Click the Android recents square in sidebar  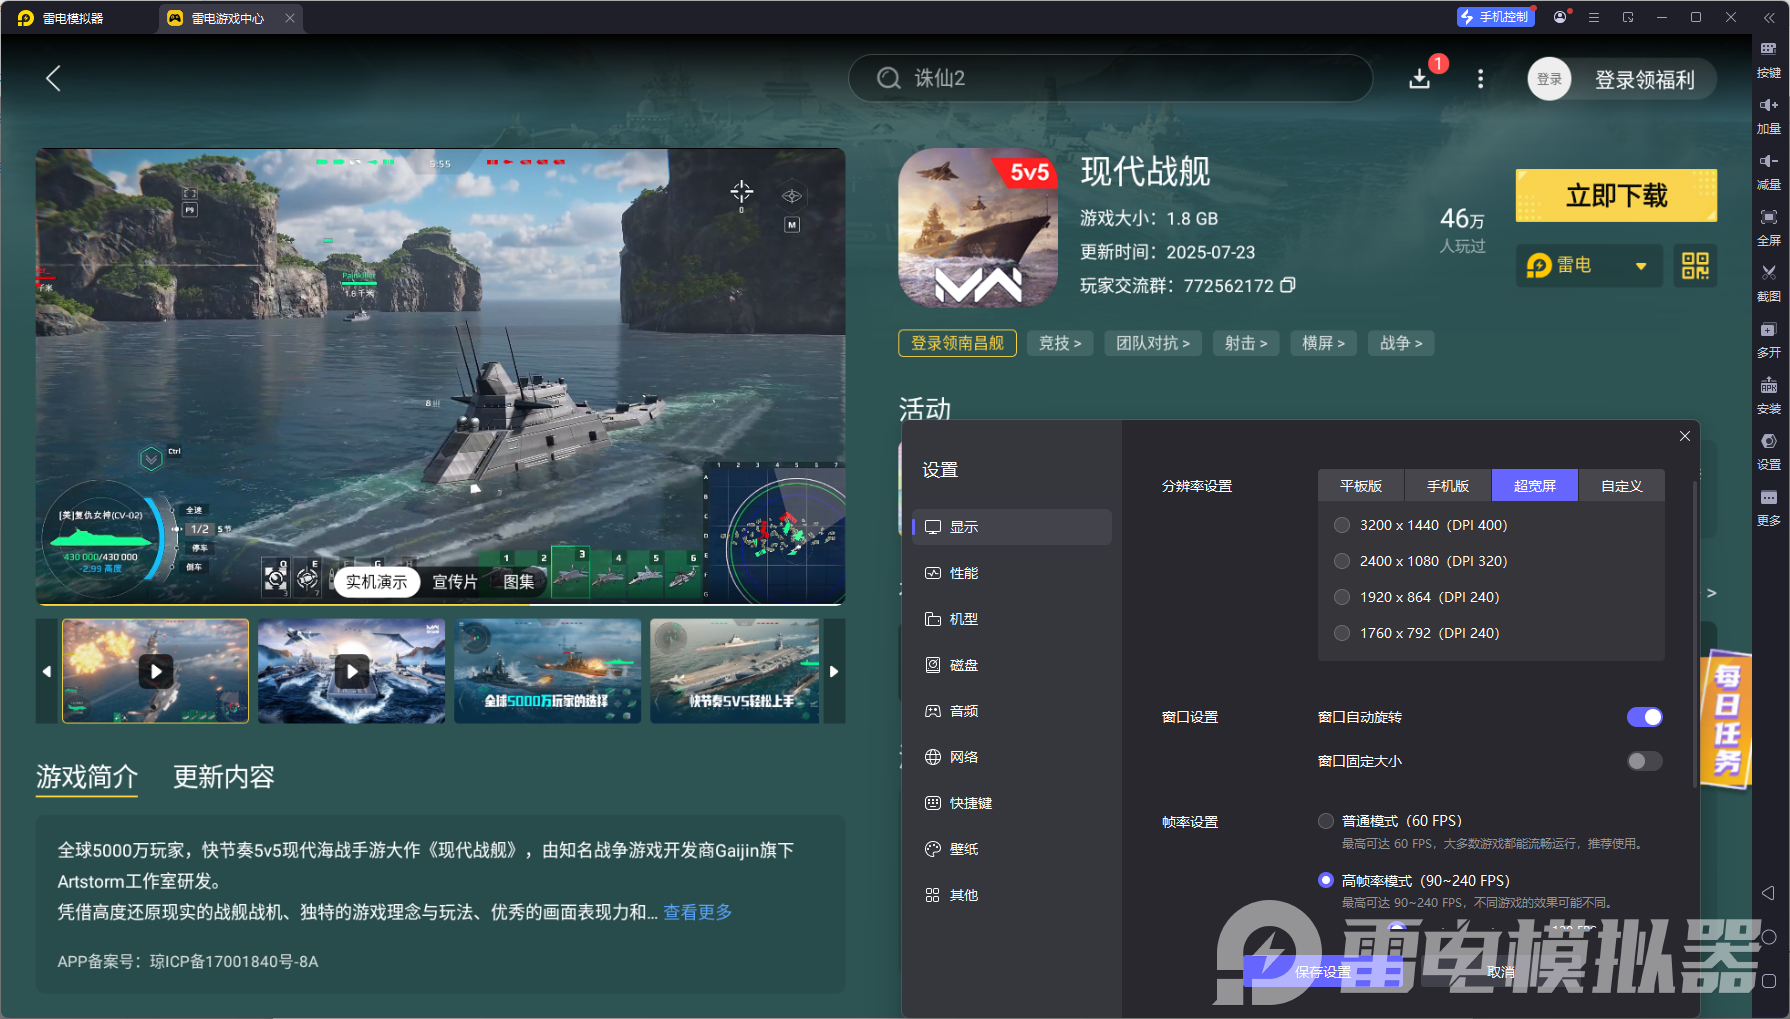coord(1768,981)
